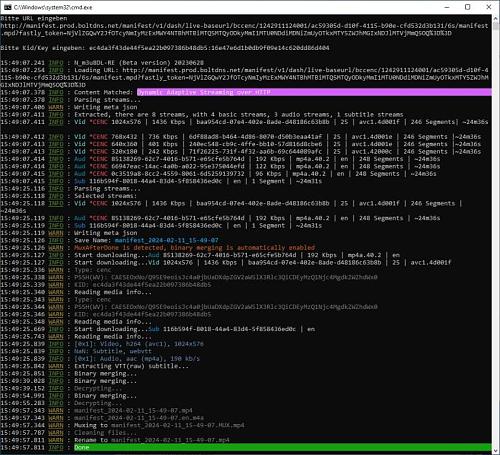
Task: Click the red MuxAfterDone is detected warning
Action: 194,248
